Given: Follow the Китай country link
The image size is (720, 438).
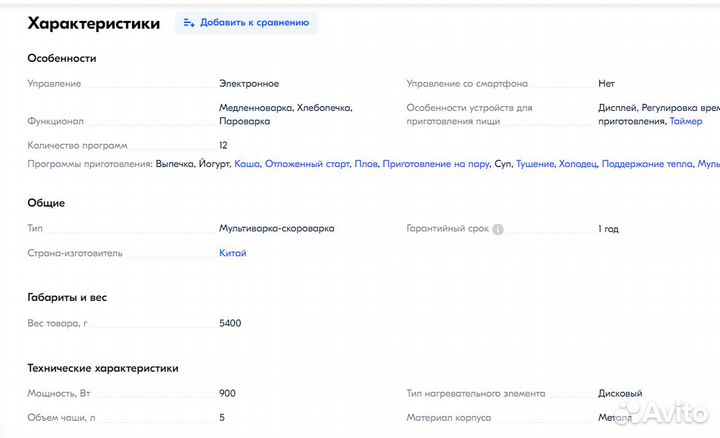Looking at the screenshot, I should (233, 253).
